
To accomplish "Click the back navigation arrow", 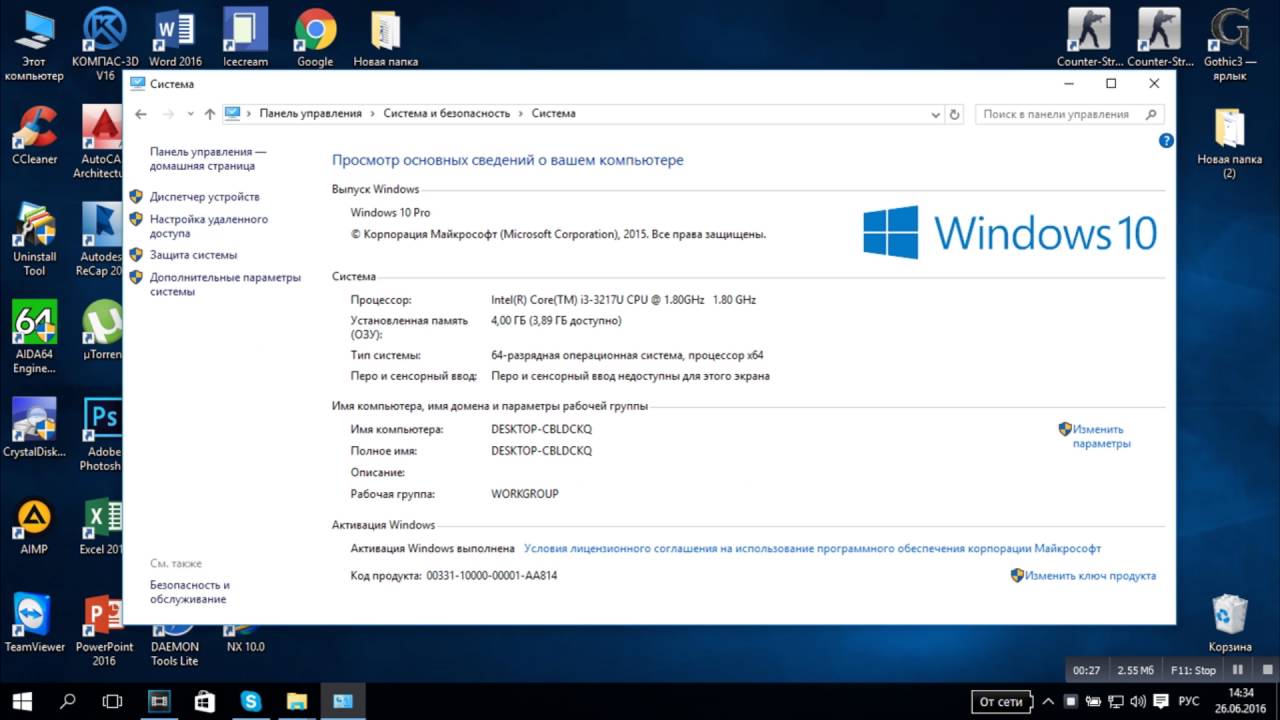I will 141,114.
